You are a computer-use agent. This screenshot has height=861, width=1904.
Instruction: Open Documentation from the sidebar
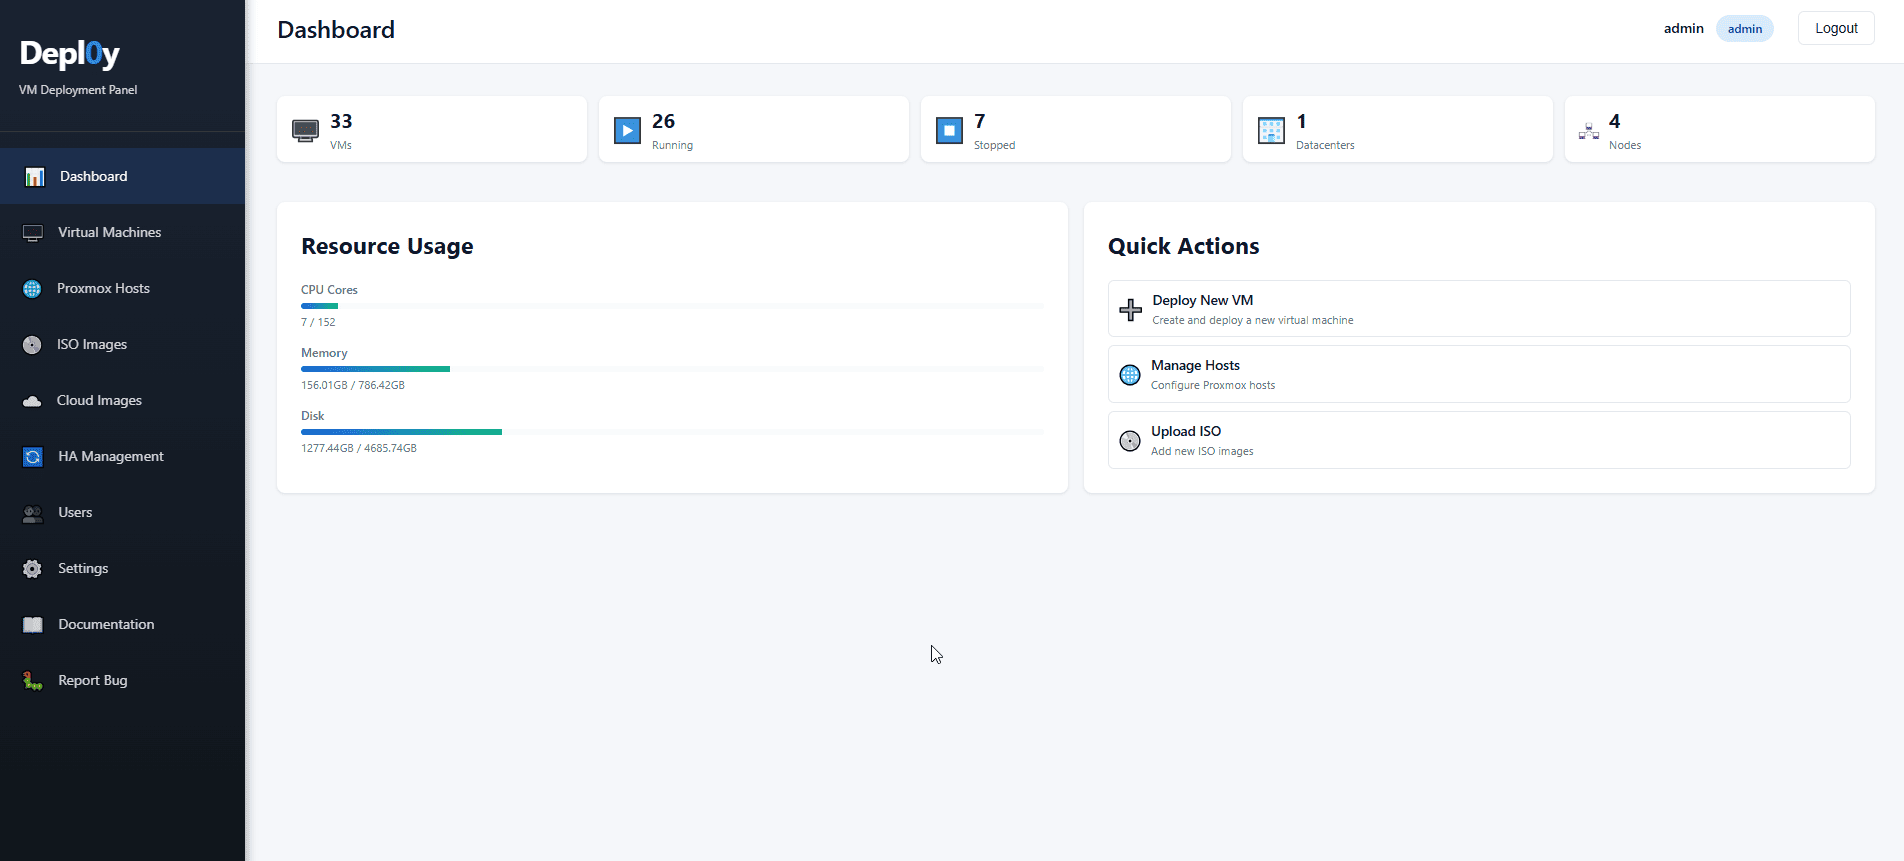coord(122,624)
